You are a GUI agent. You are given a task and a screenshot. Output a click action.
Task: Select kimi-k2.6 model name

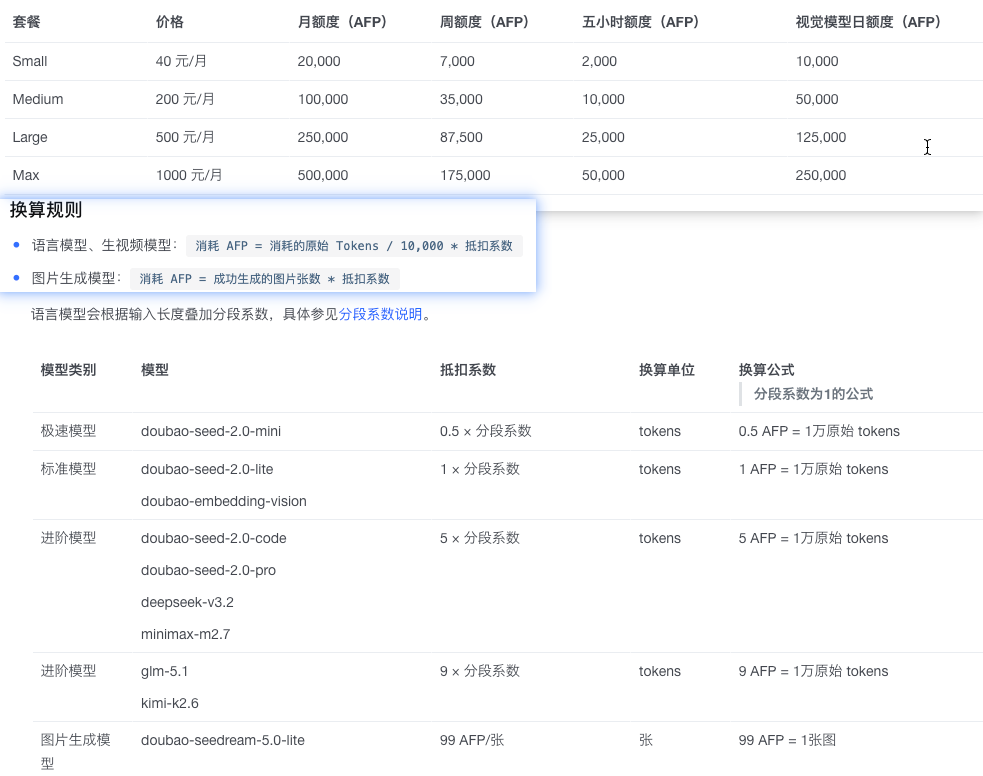(170, 703)
